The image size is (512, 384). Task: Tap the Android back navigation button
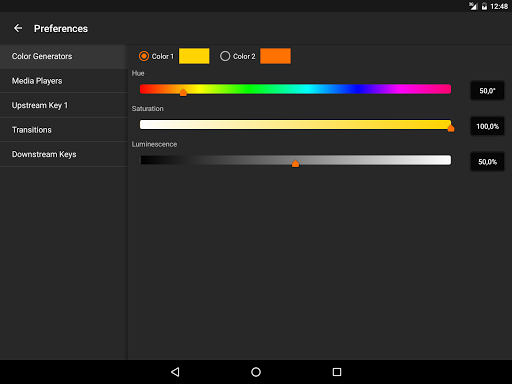point(175,372)
